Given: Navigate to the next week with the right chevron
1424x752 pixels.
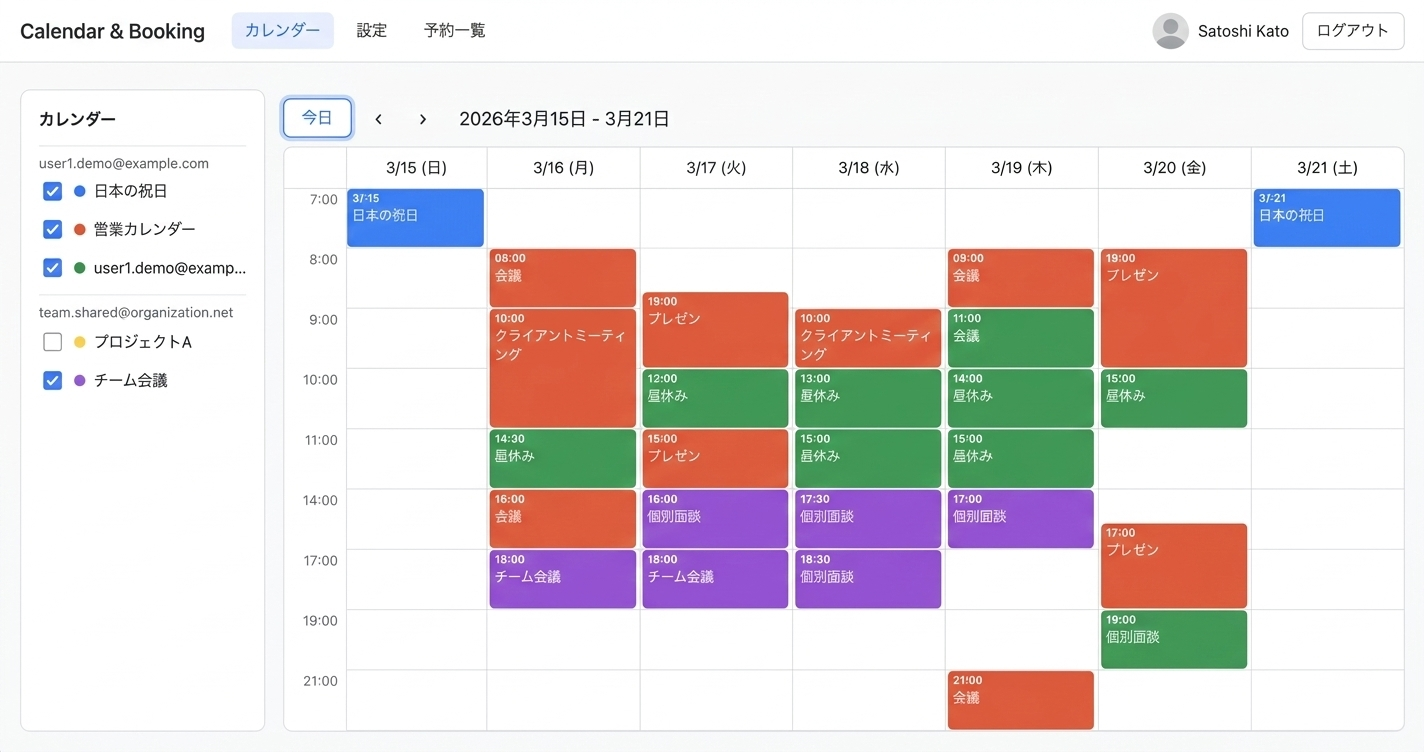Looking at the screenshot, I should (422, 118).
